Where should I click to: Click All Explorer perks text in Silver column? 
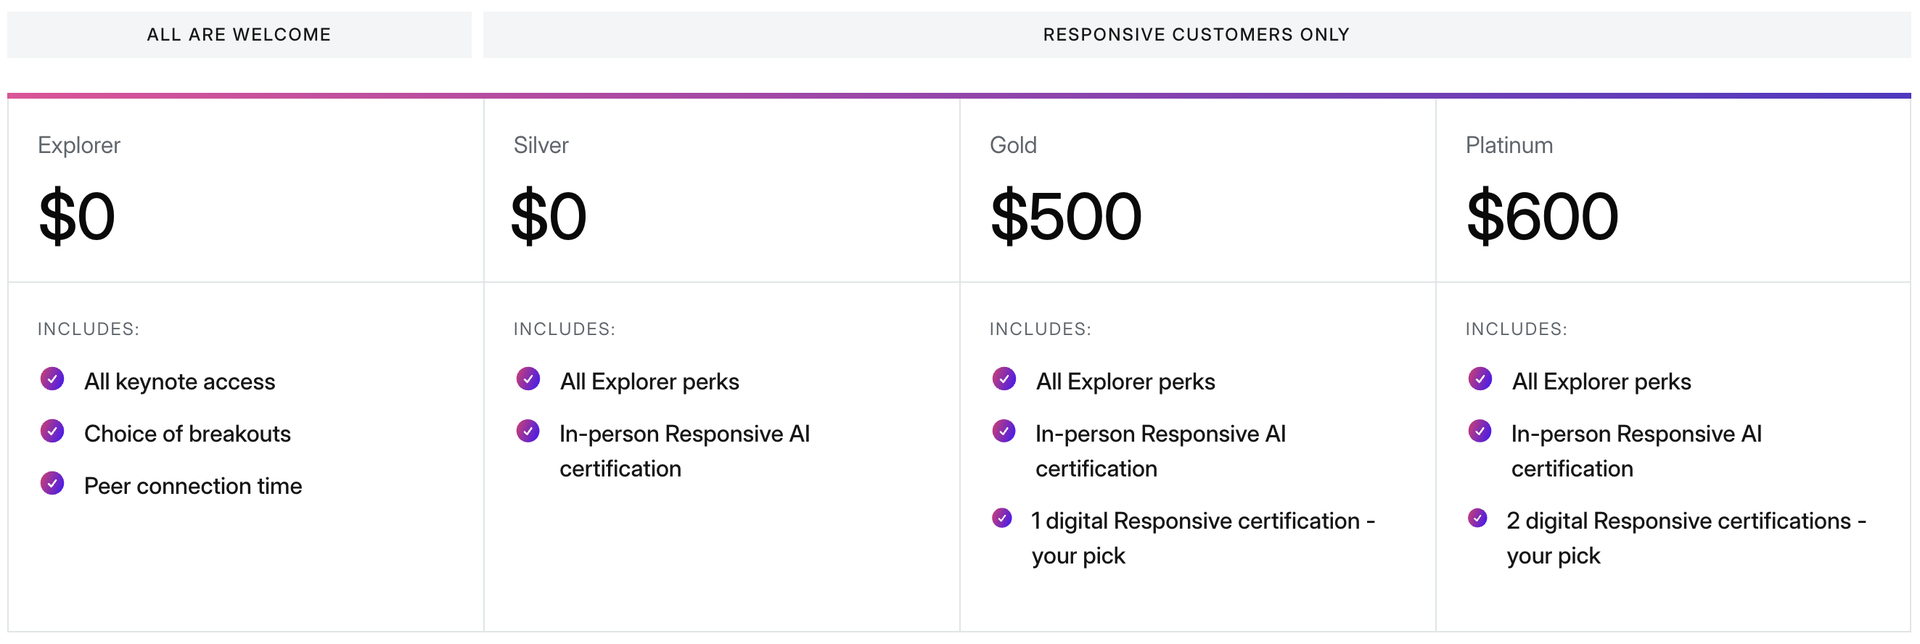pyautogui.click(x=649, y=382)
